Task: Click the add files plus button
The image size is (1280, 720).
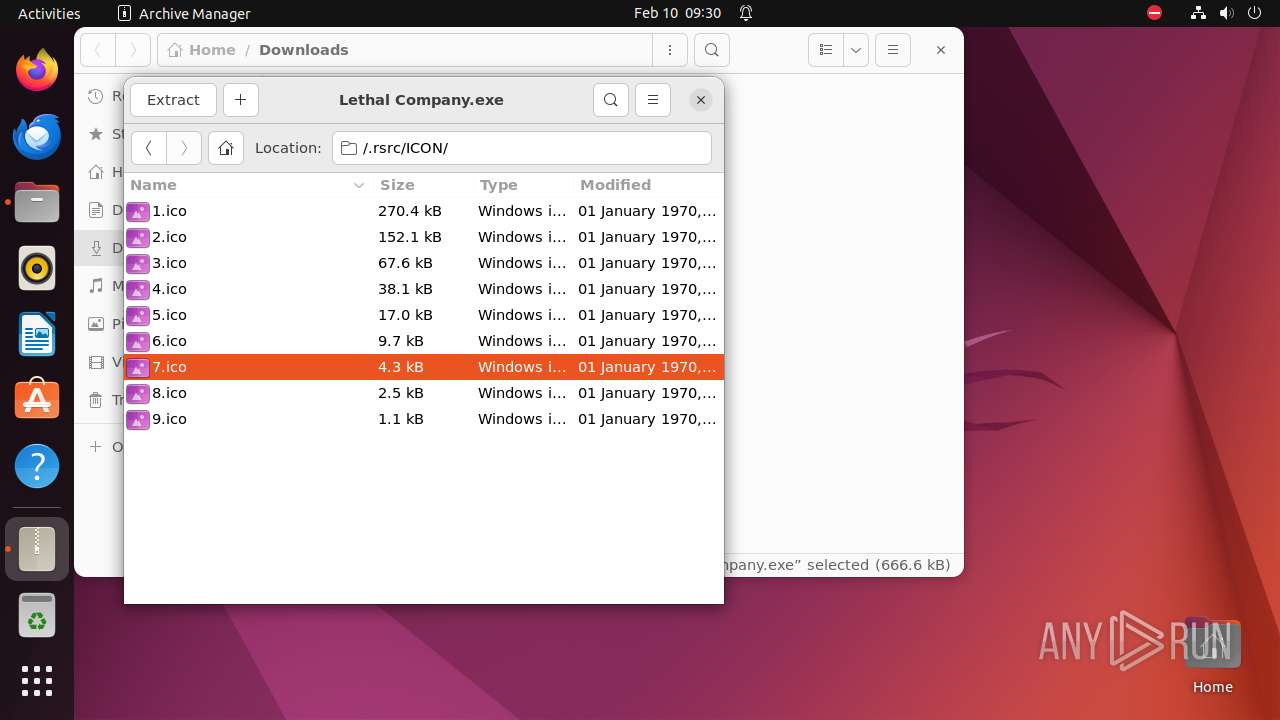Action: [x=241, y=100]
